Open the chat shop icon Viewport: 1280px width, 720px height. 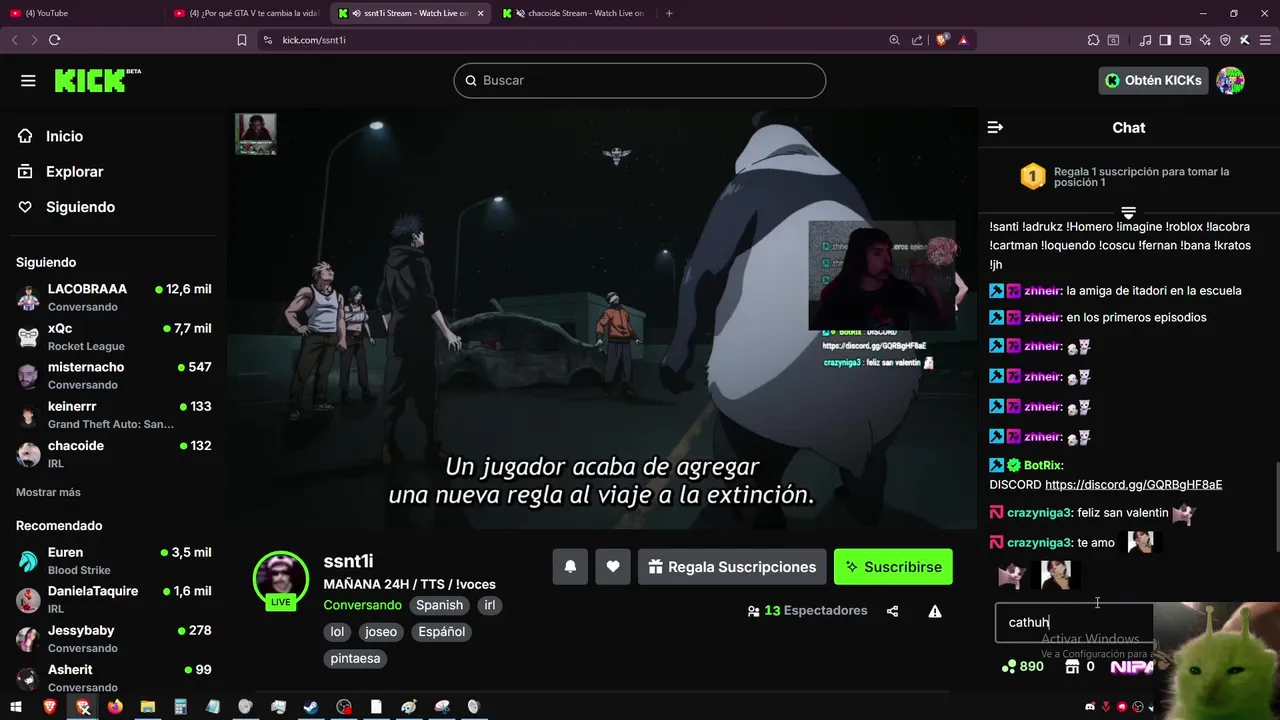pos(1073,667)
